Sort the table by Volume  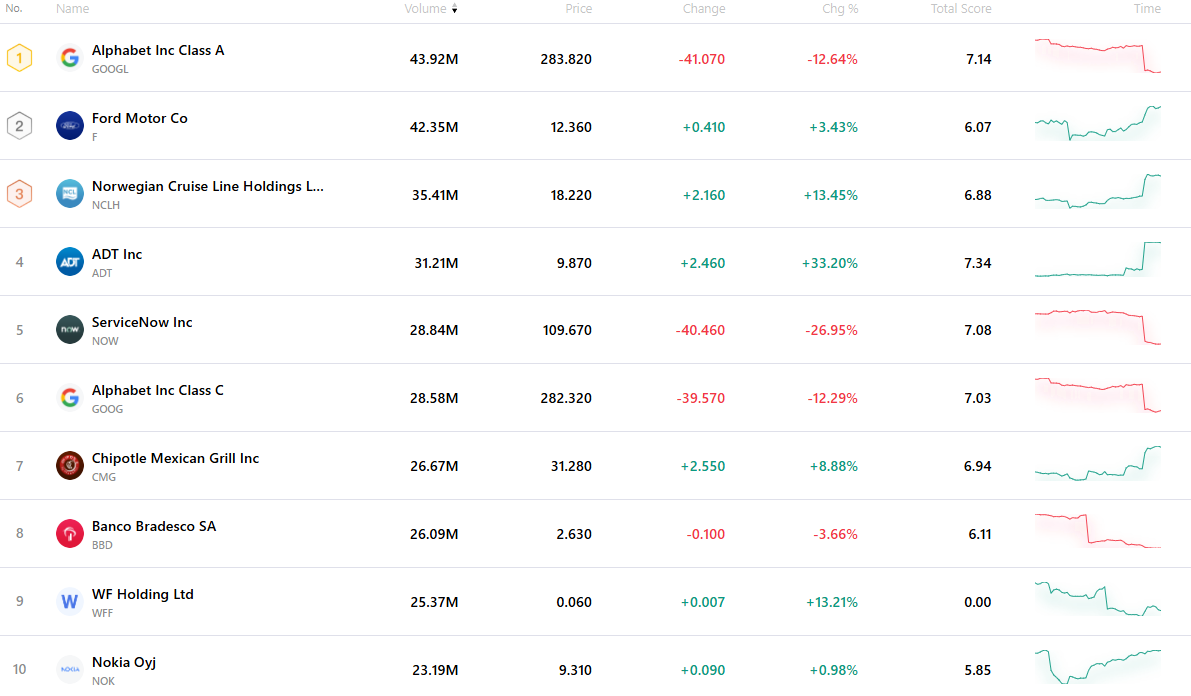coord(431,8)
